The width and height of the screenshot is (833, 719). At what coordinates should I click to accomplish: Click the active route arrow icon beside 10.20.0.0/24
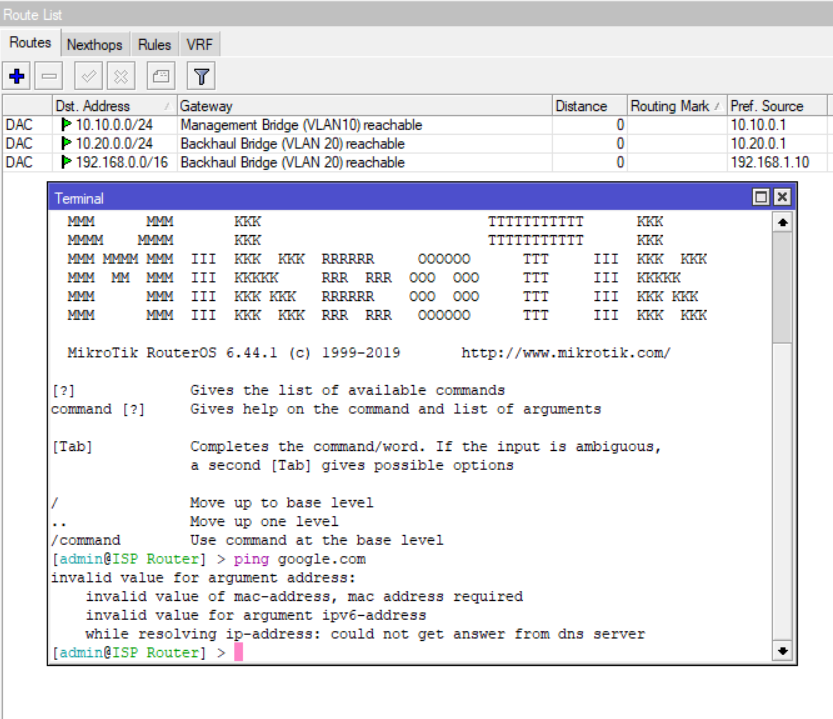tap(66, 143)
